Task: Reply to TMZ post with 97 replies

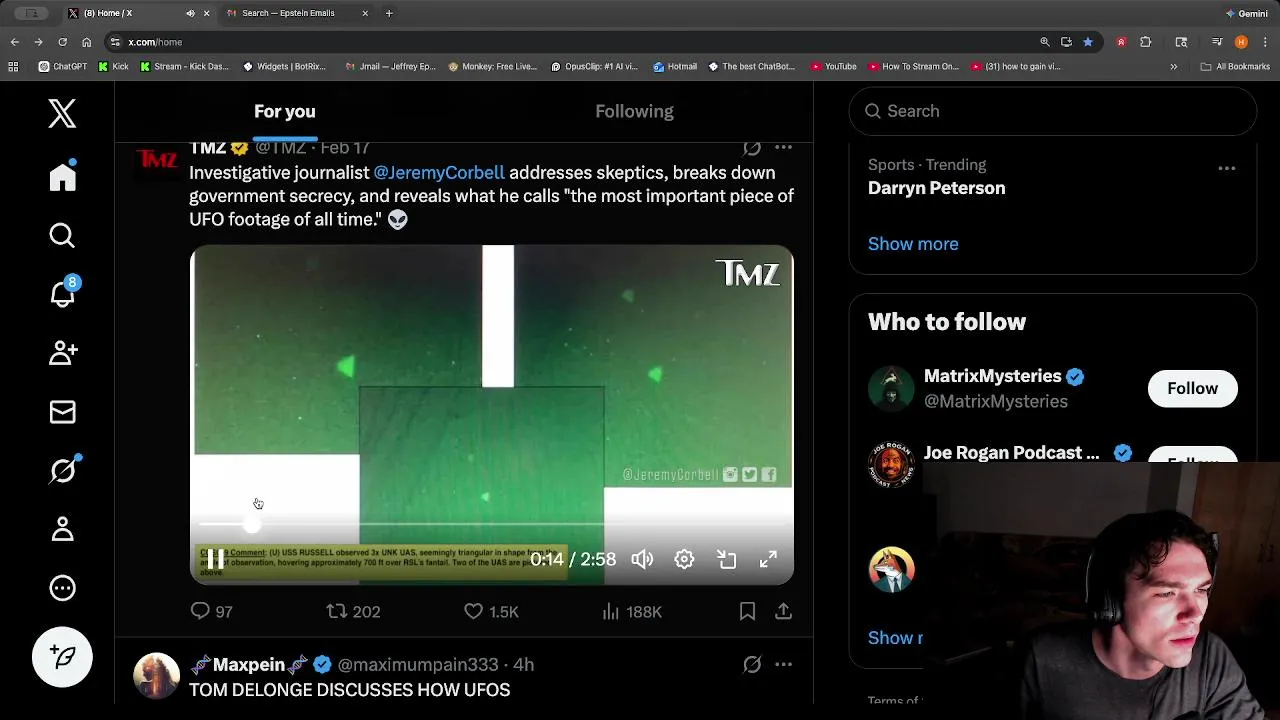Action: click(x=211, y=611)
